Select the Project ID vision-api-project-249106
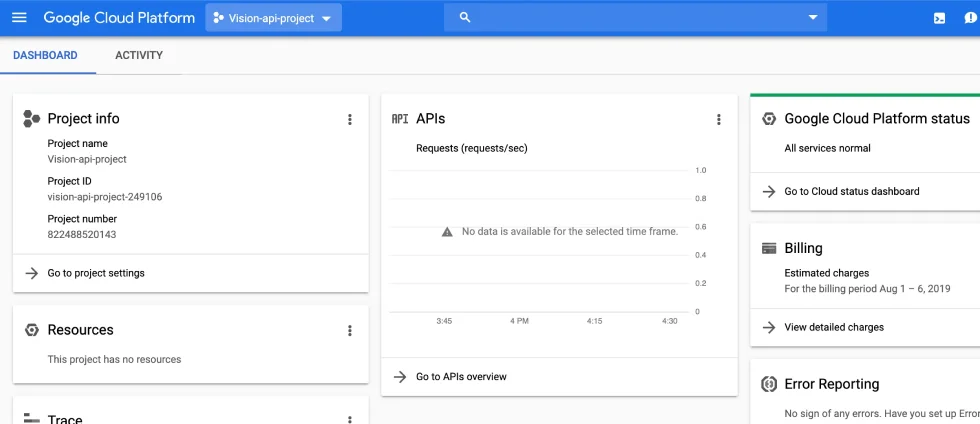The height and width of the screenshot is (424, 980). (x=105, y=197)
